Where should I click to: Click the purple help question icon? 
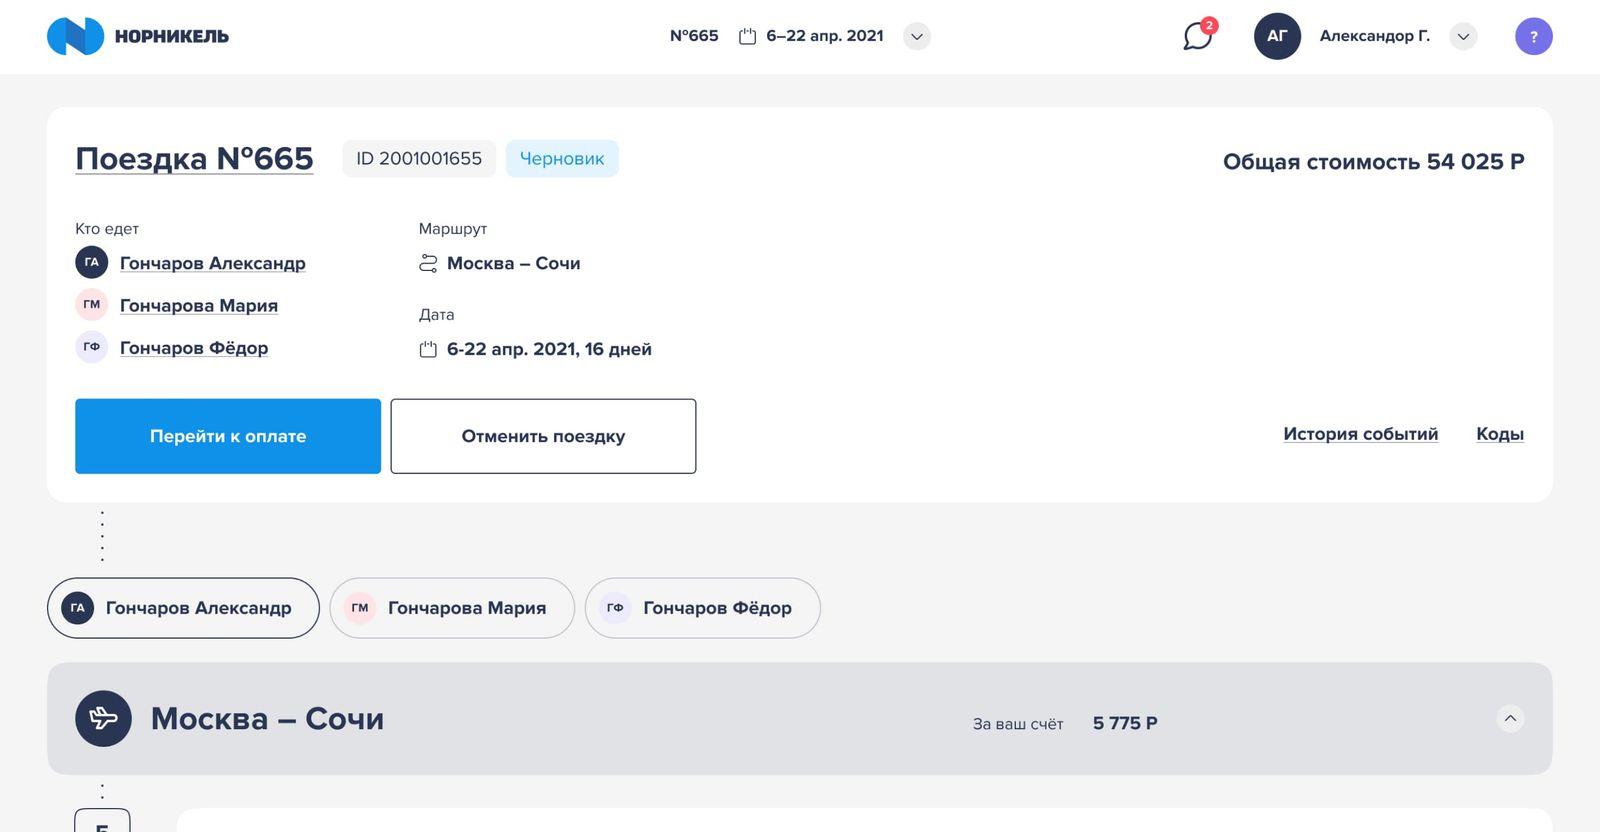(1533, 36)
